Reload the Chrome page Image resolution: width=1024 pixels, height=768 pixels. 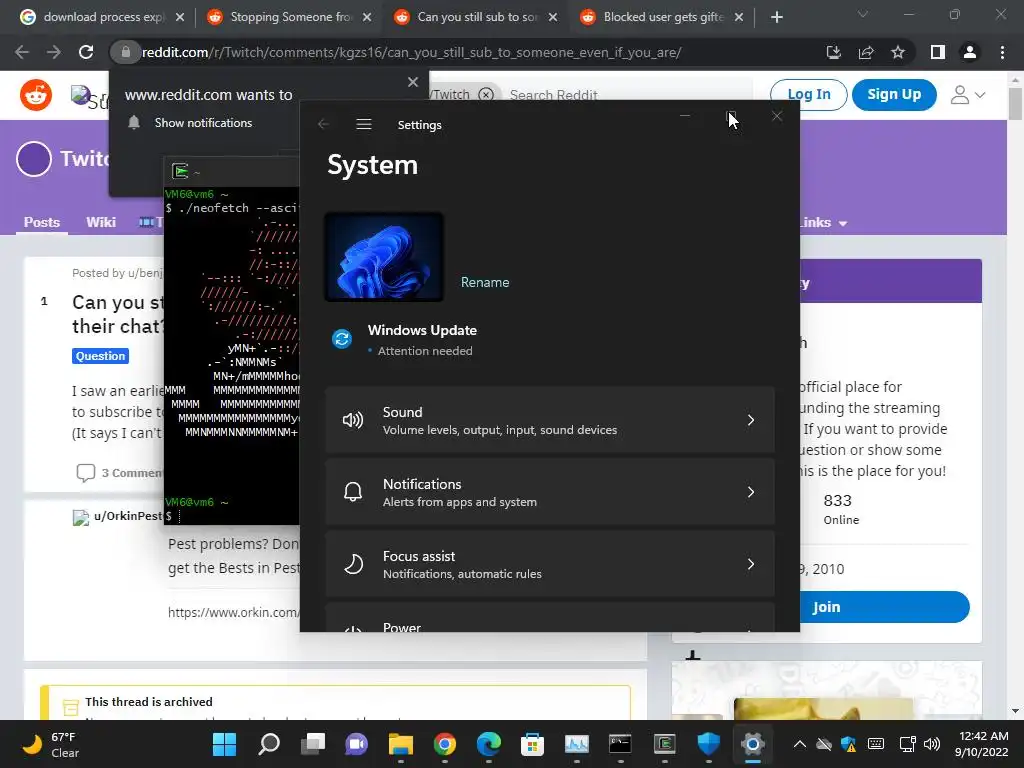pyautogui.click(x=86, y=52)
